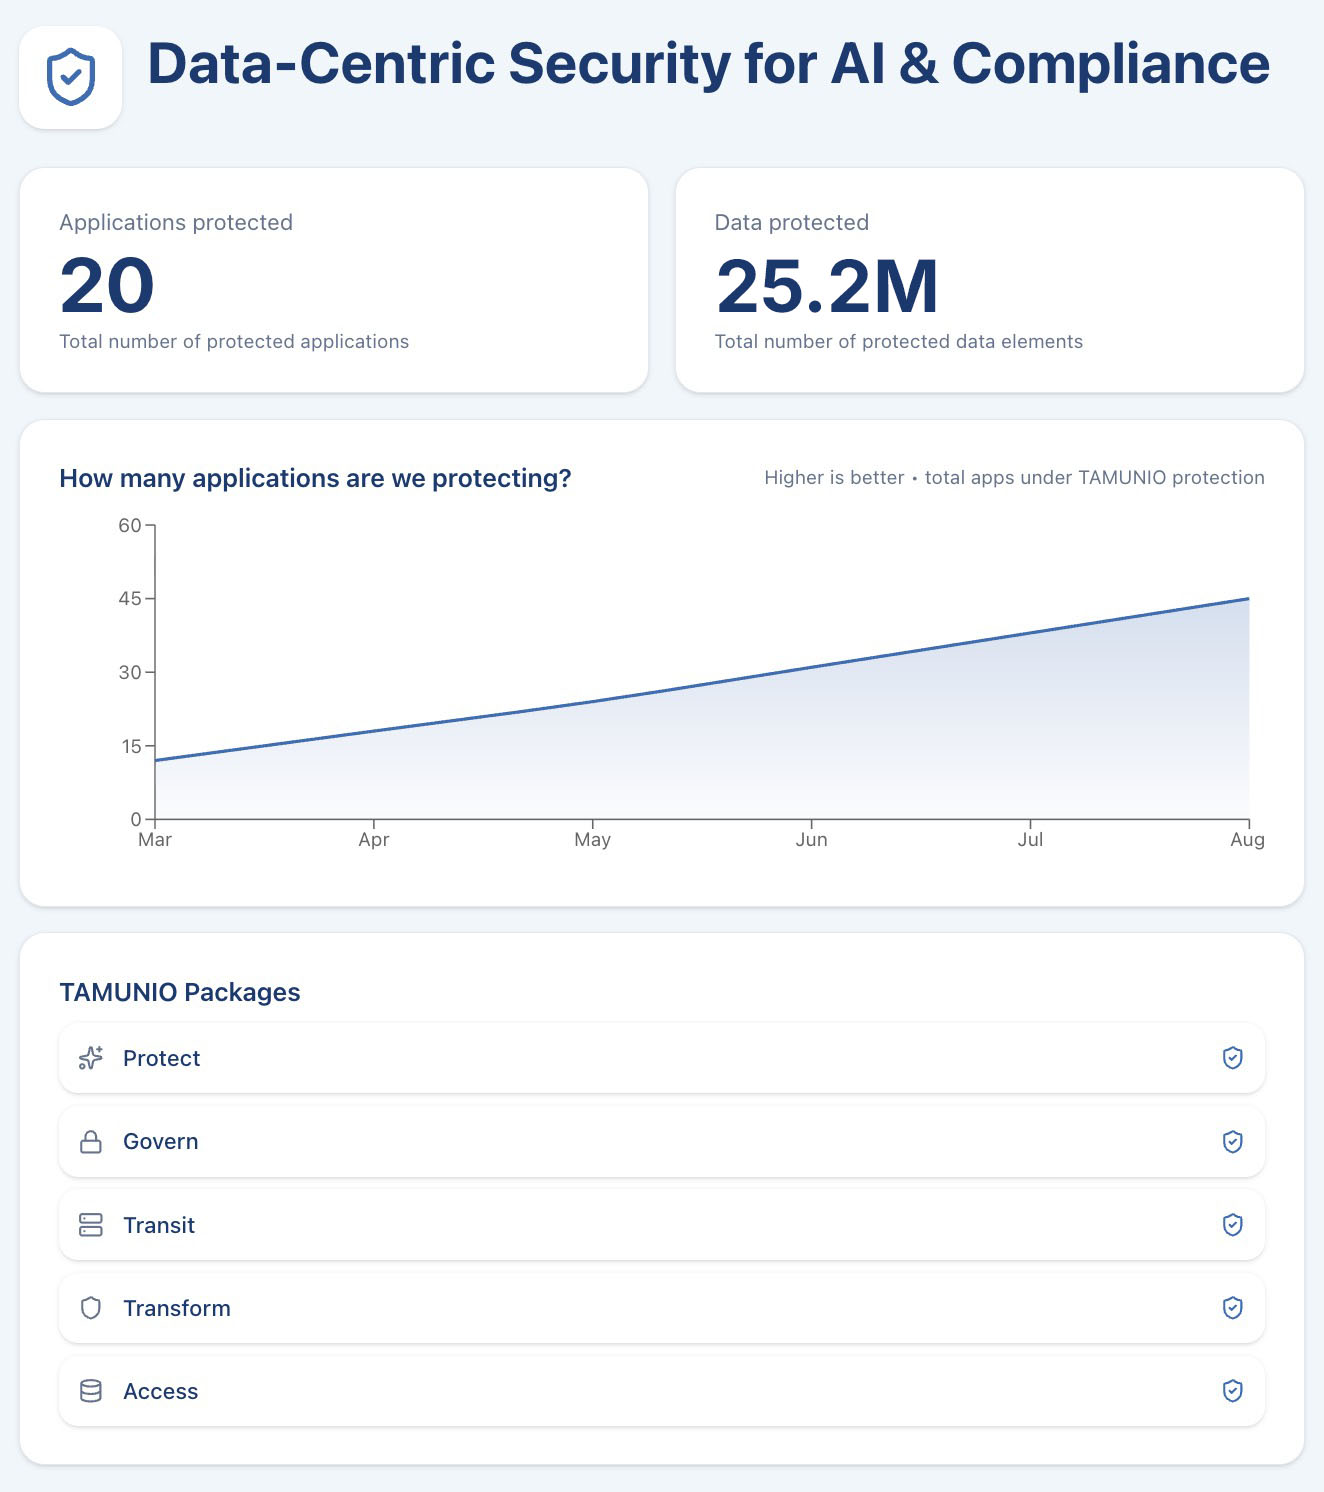
Task: Click the shield icon beside Transform
Action: pos(91,1308)
